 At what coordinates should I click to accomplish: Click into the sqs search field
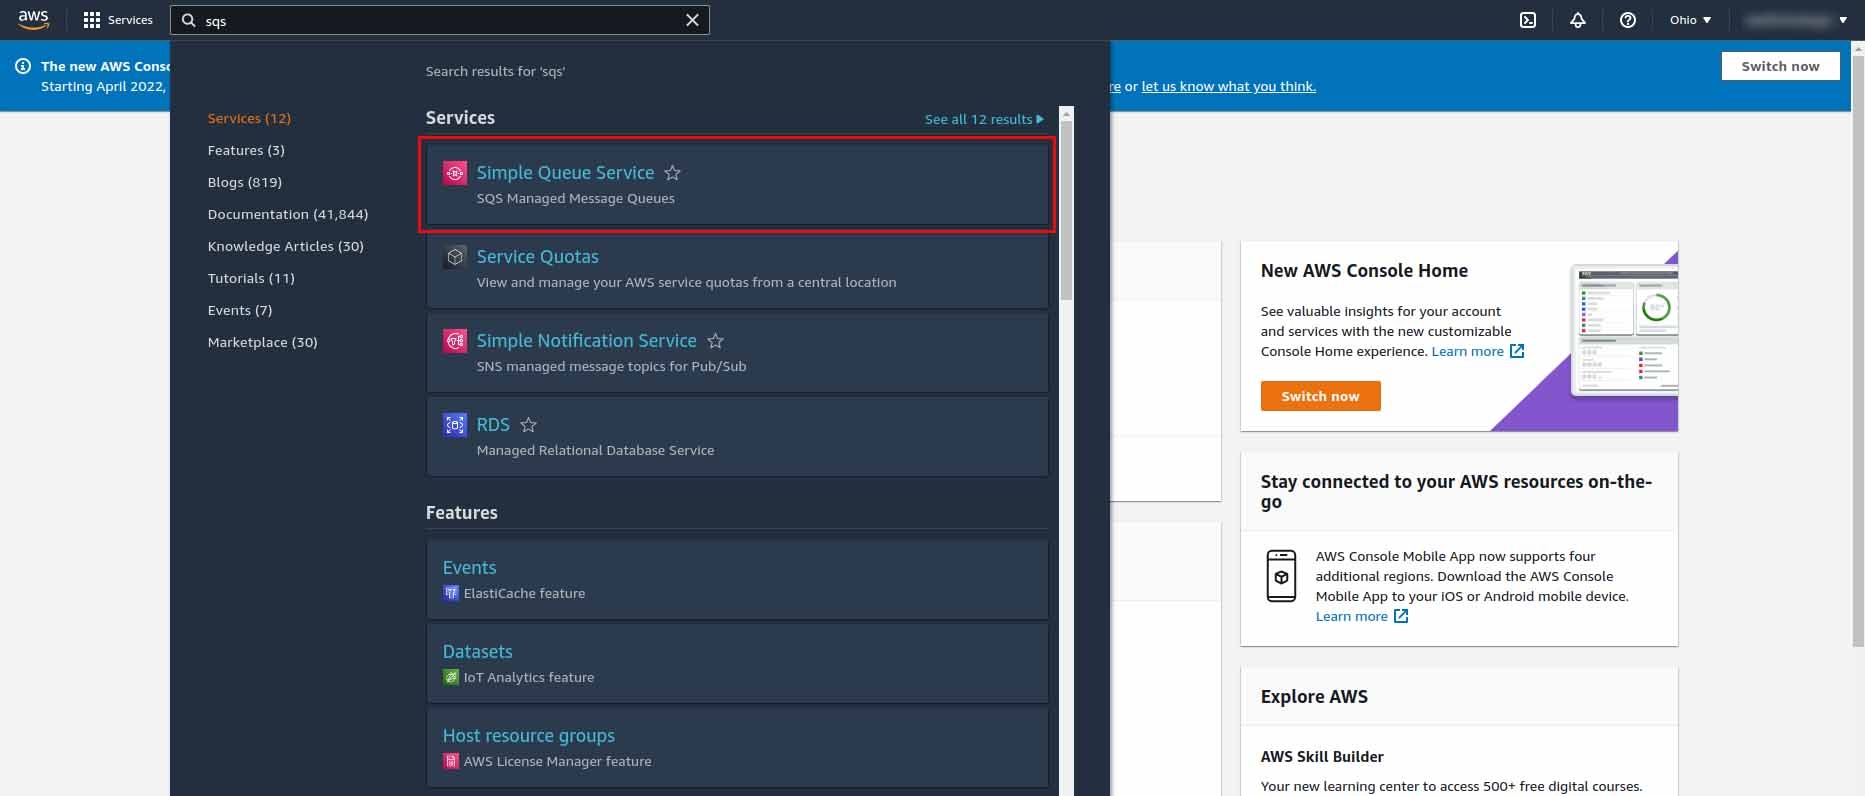pos(440,20)
